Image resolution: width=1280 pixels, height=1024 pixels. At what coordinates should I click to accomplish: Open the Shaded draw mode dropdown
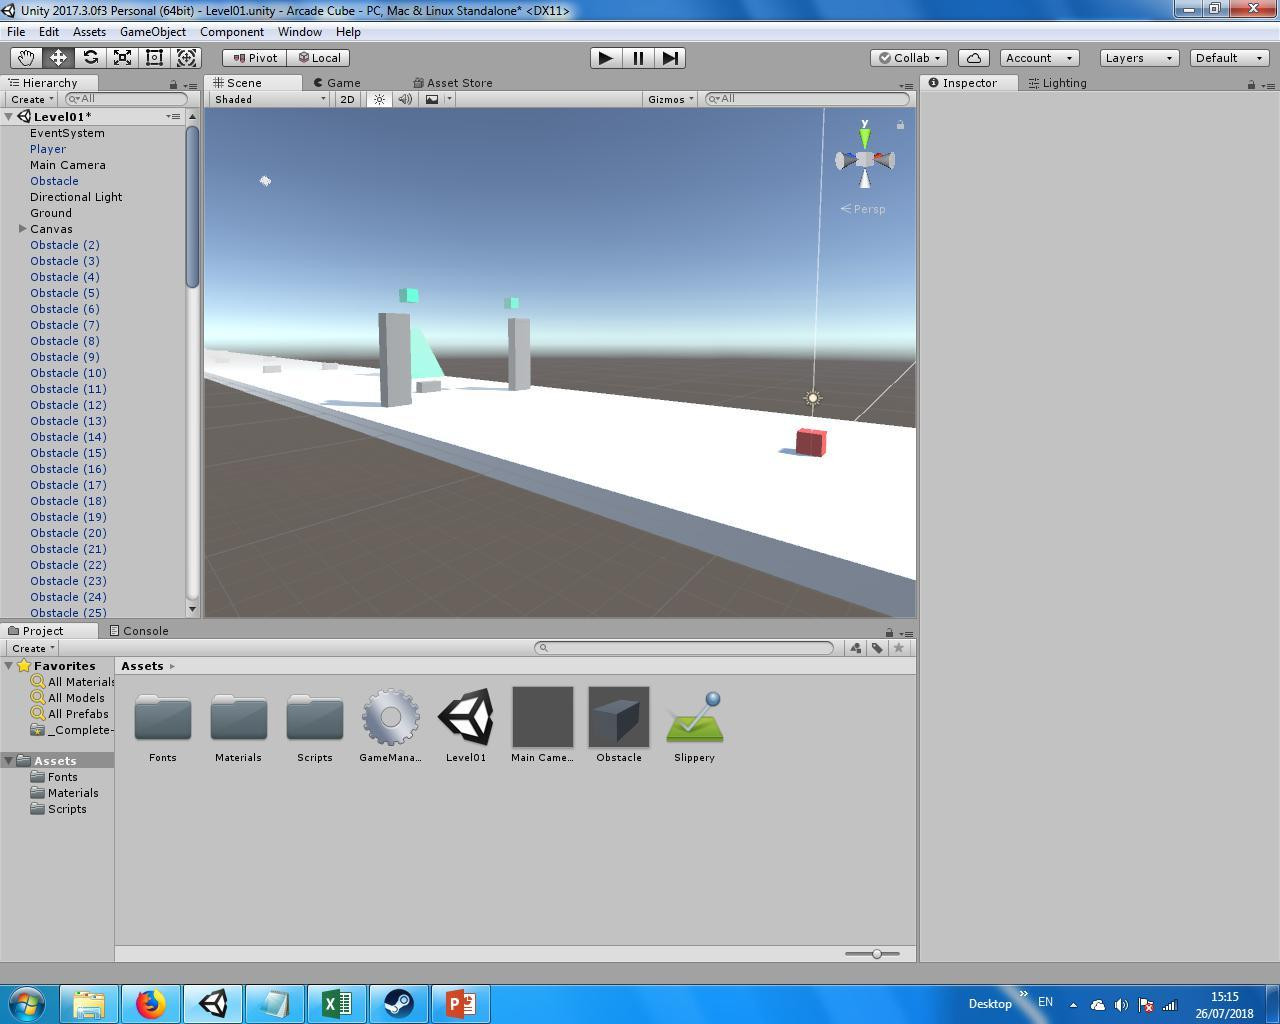[x=270, y=99]
